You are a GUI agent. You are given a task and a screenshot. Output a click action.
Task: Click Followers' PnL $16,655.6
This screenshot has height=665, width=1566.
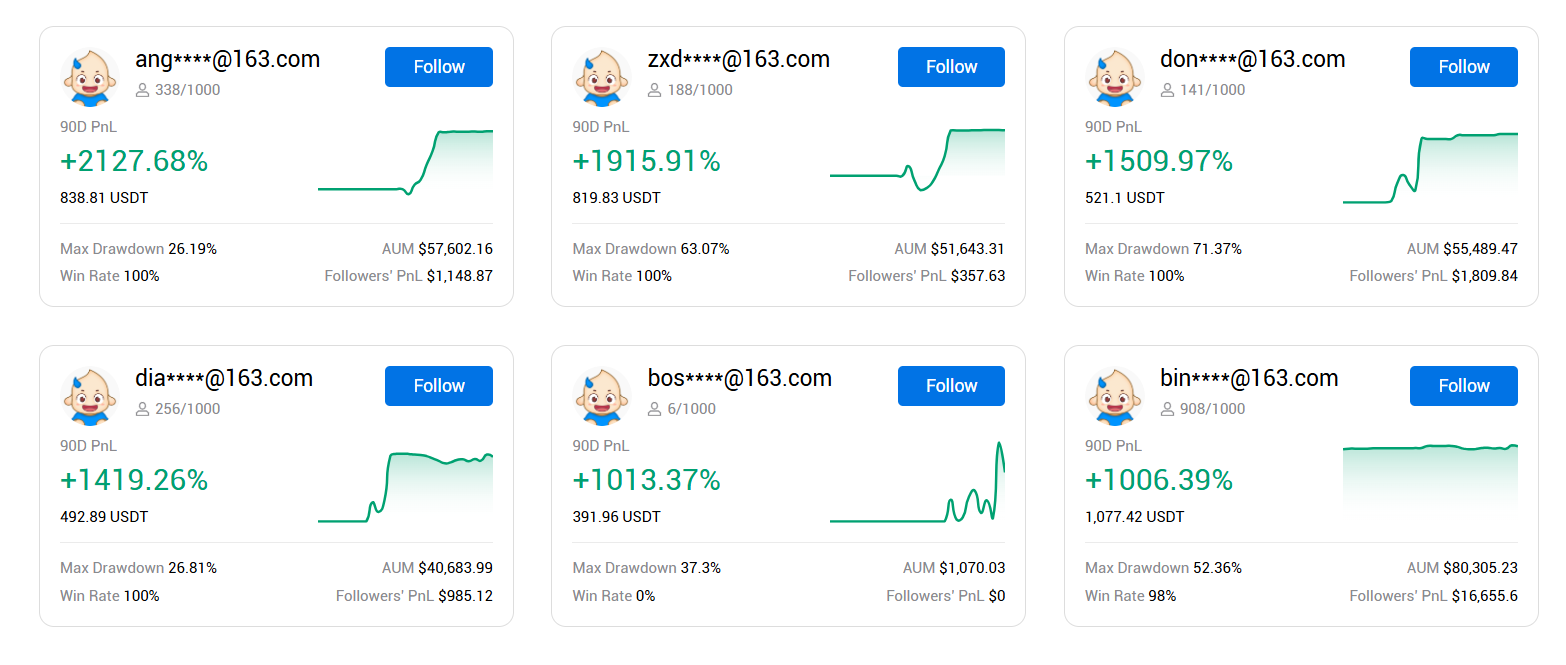point(1484,596)
